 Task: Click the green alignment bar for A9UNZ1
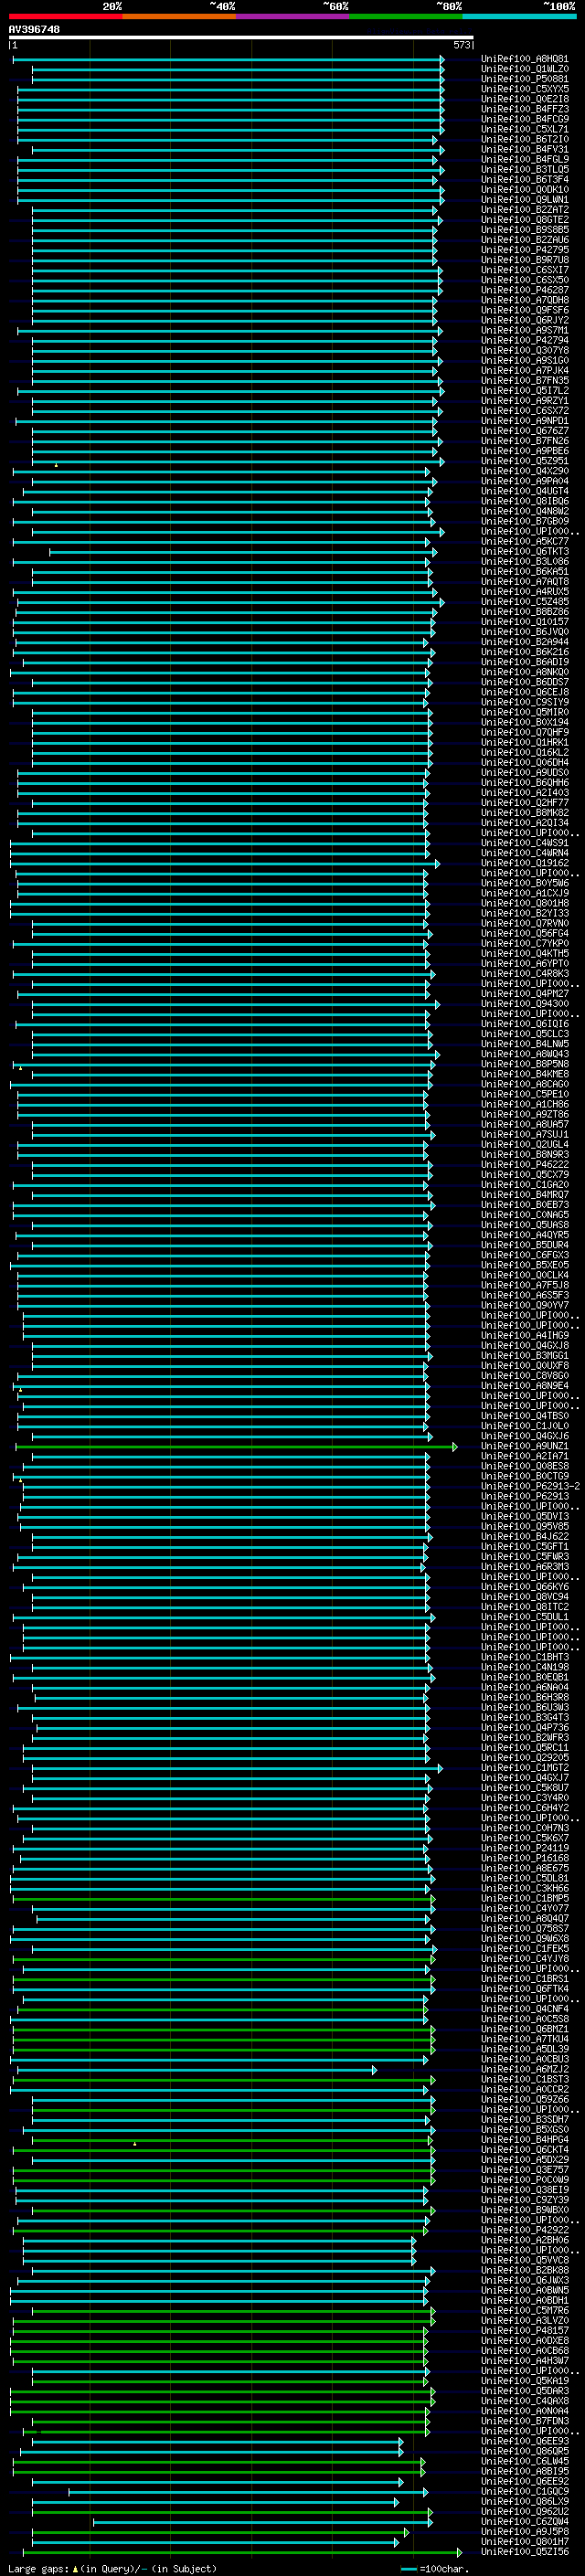coord(236,1446)
